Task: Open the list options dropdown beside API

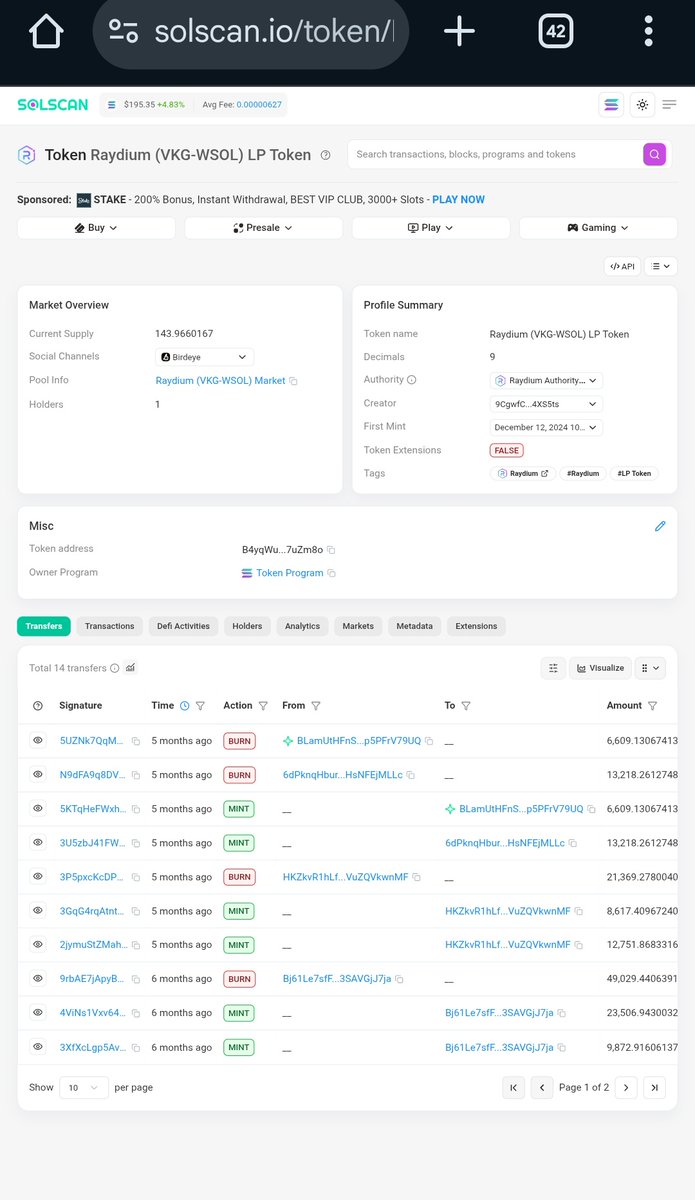Action: pos(661,266)
